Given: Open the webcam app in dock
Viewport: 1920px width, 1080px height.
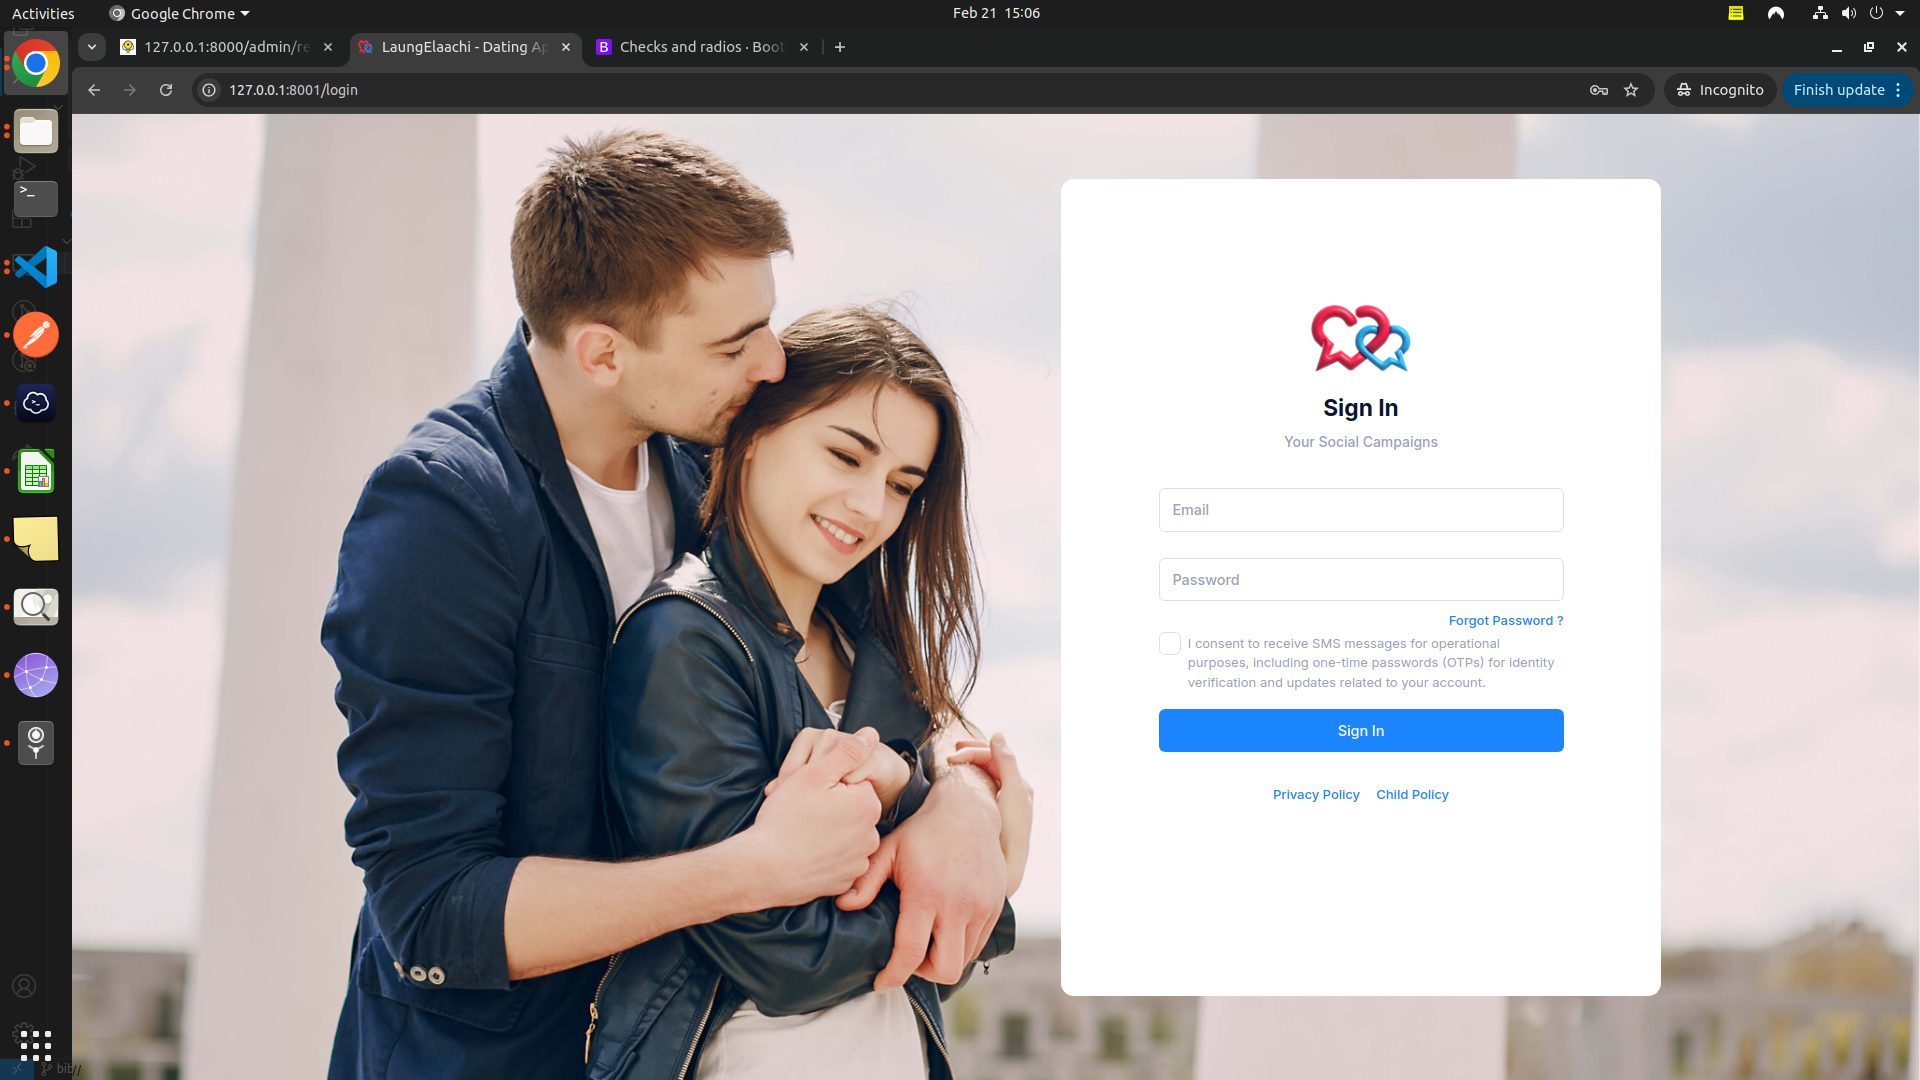Looking at the screenshot, I should [36, 743].
